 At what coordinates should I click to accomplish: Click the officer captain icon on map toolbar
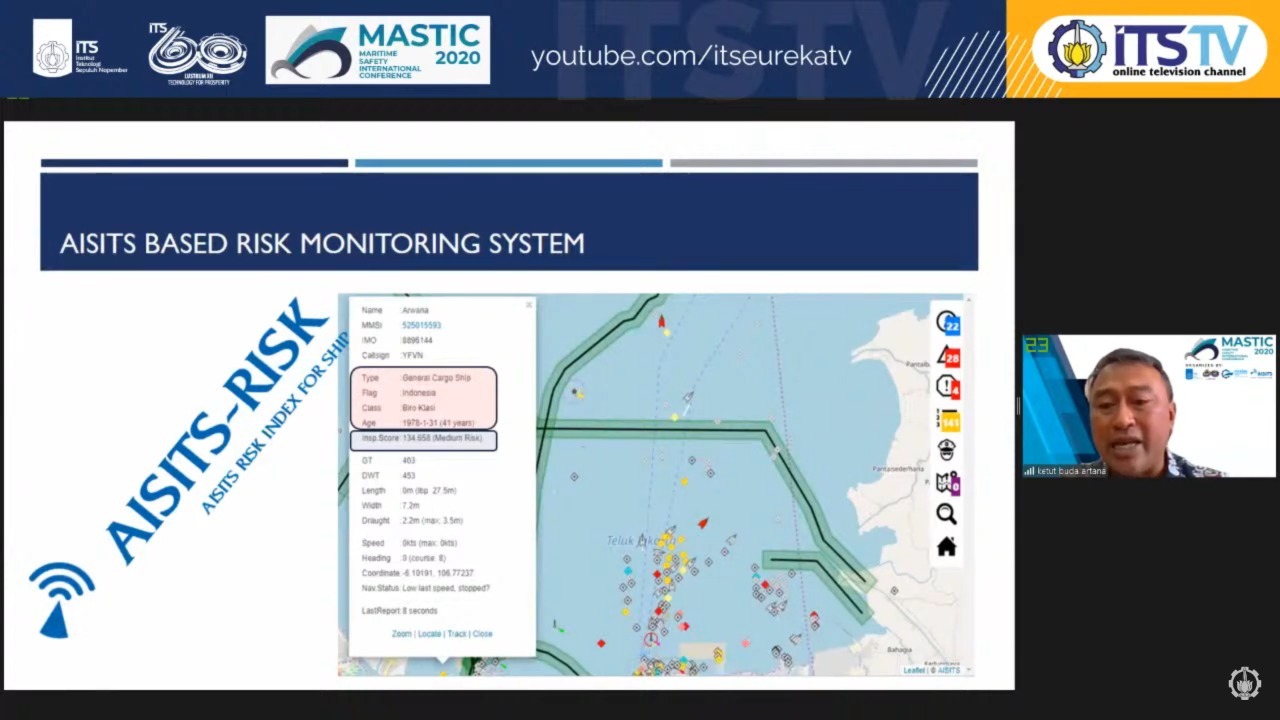click(x=946, y=450)
